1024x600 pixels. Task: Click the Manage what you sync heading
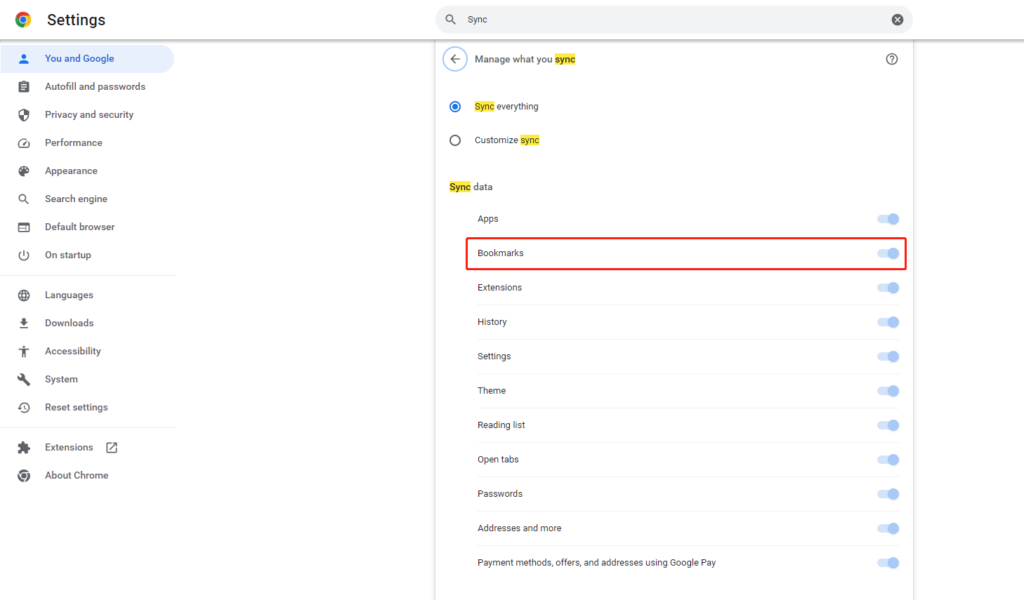(x=525, y=59)
